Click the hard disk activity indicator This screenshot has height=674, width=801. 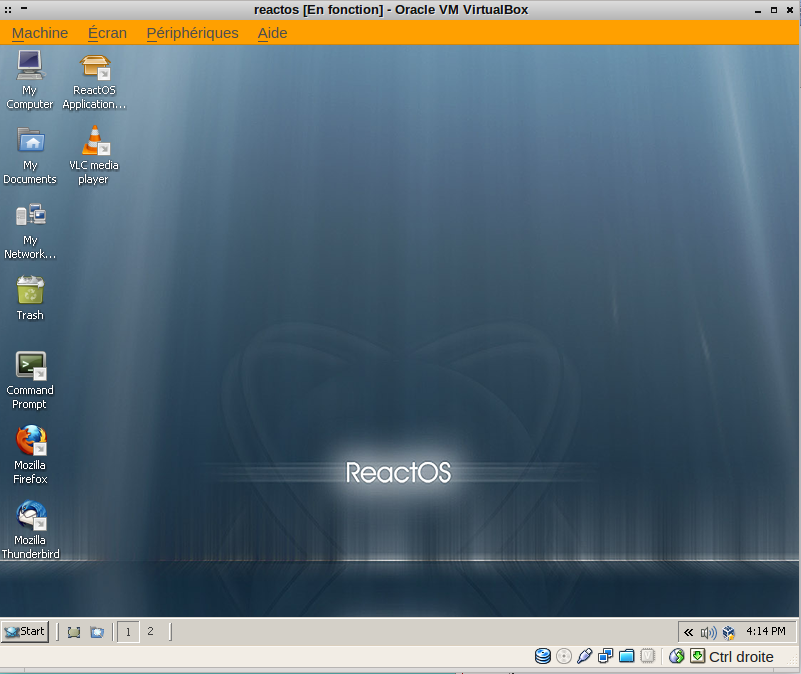(543, 656)
